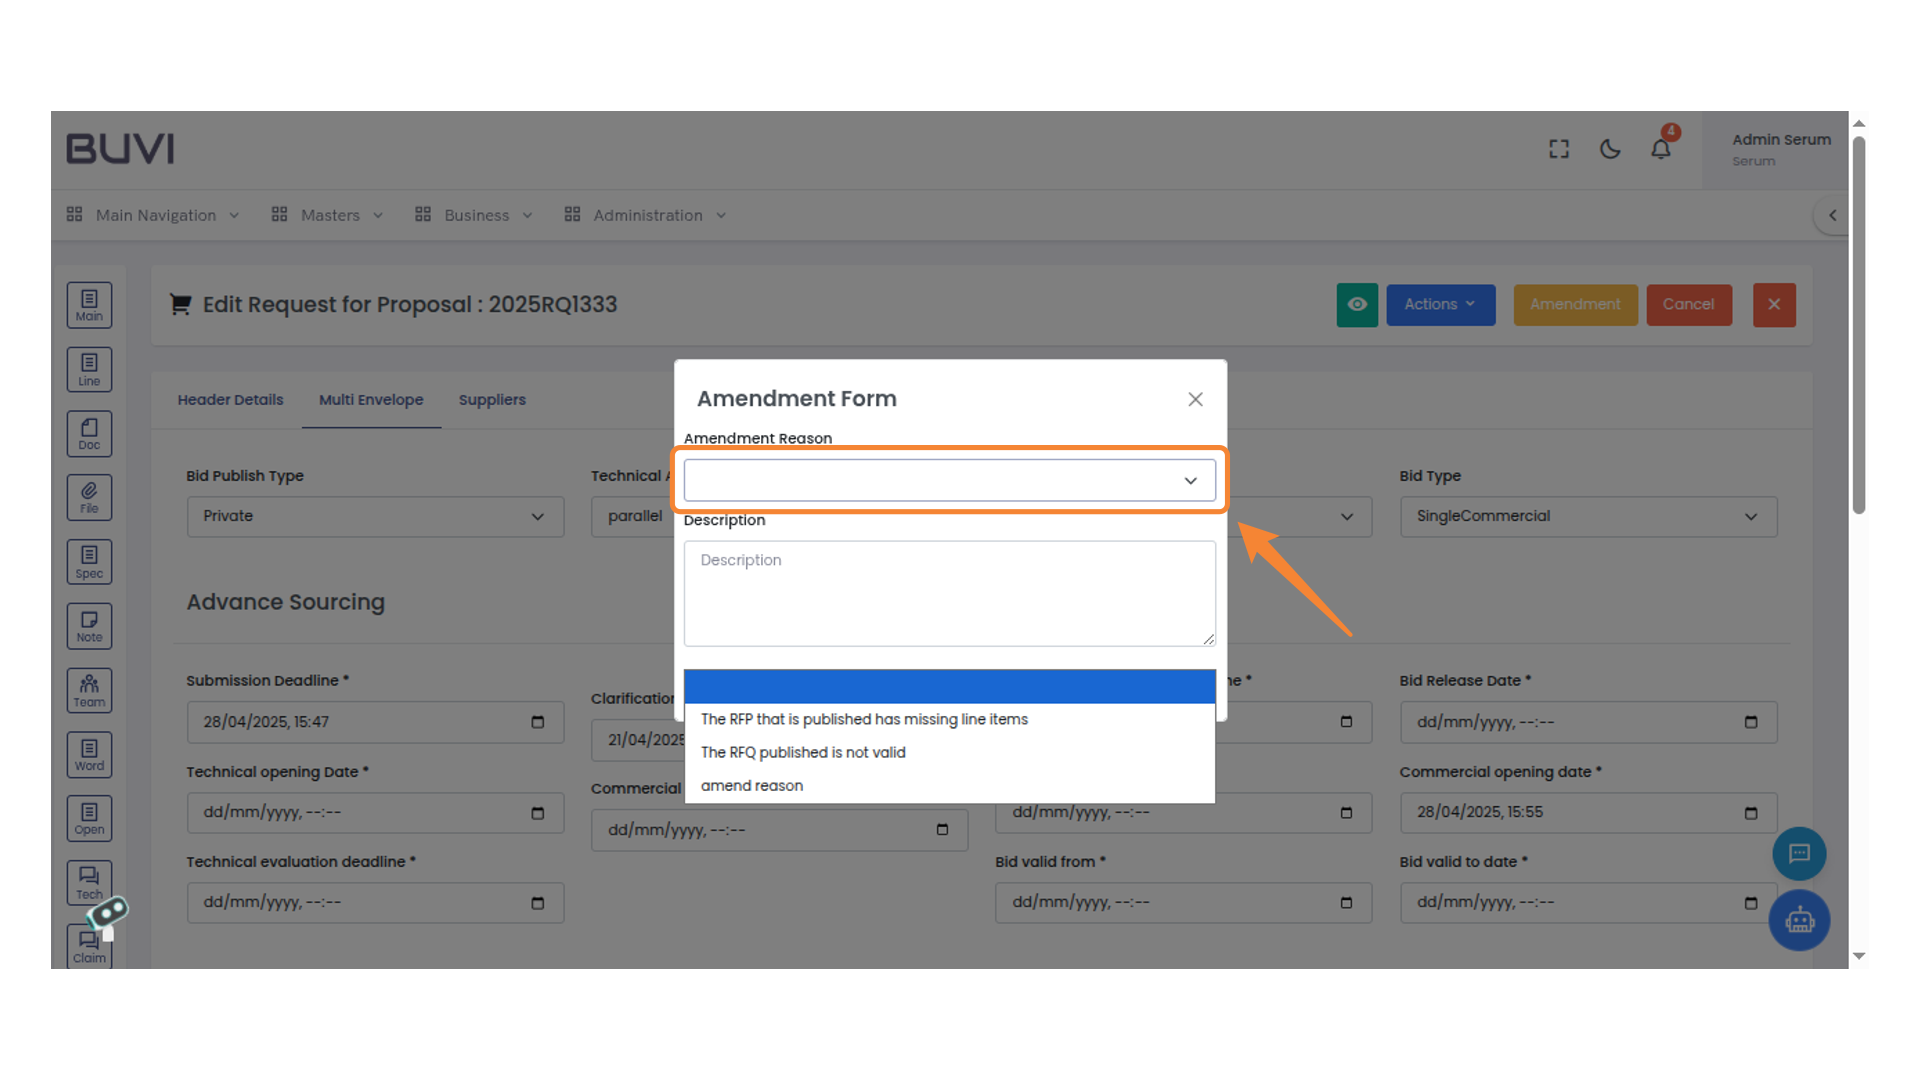
Task: Select the Spec sidebar icon
Action: tap(89, 562)
